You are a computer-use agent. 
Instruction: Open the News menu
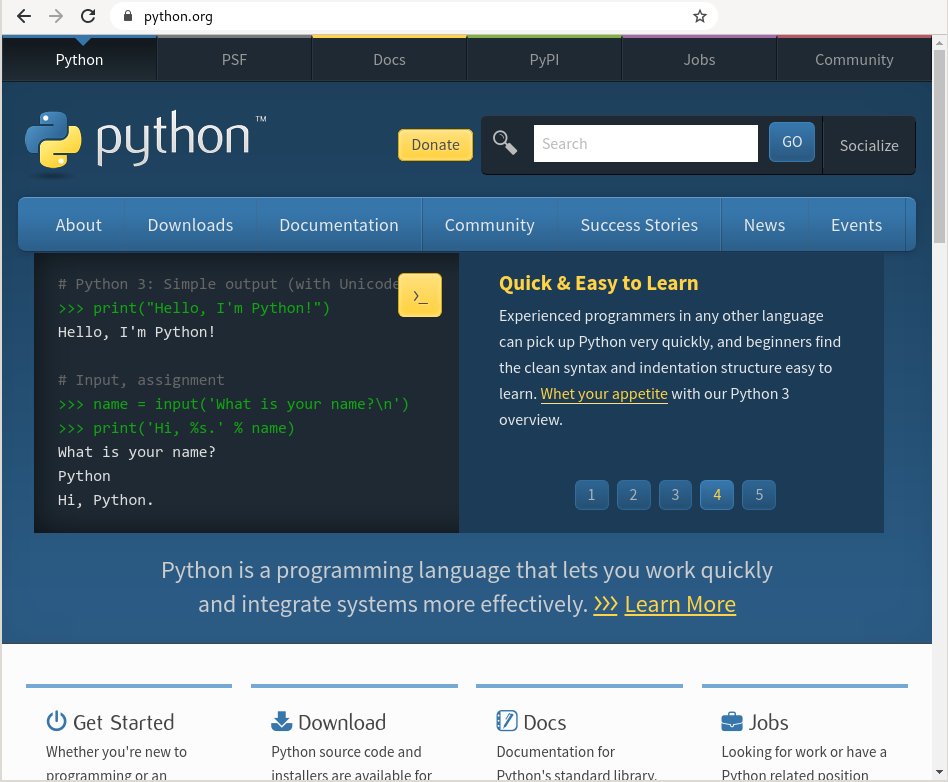coord(764,225)
